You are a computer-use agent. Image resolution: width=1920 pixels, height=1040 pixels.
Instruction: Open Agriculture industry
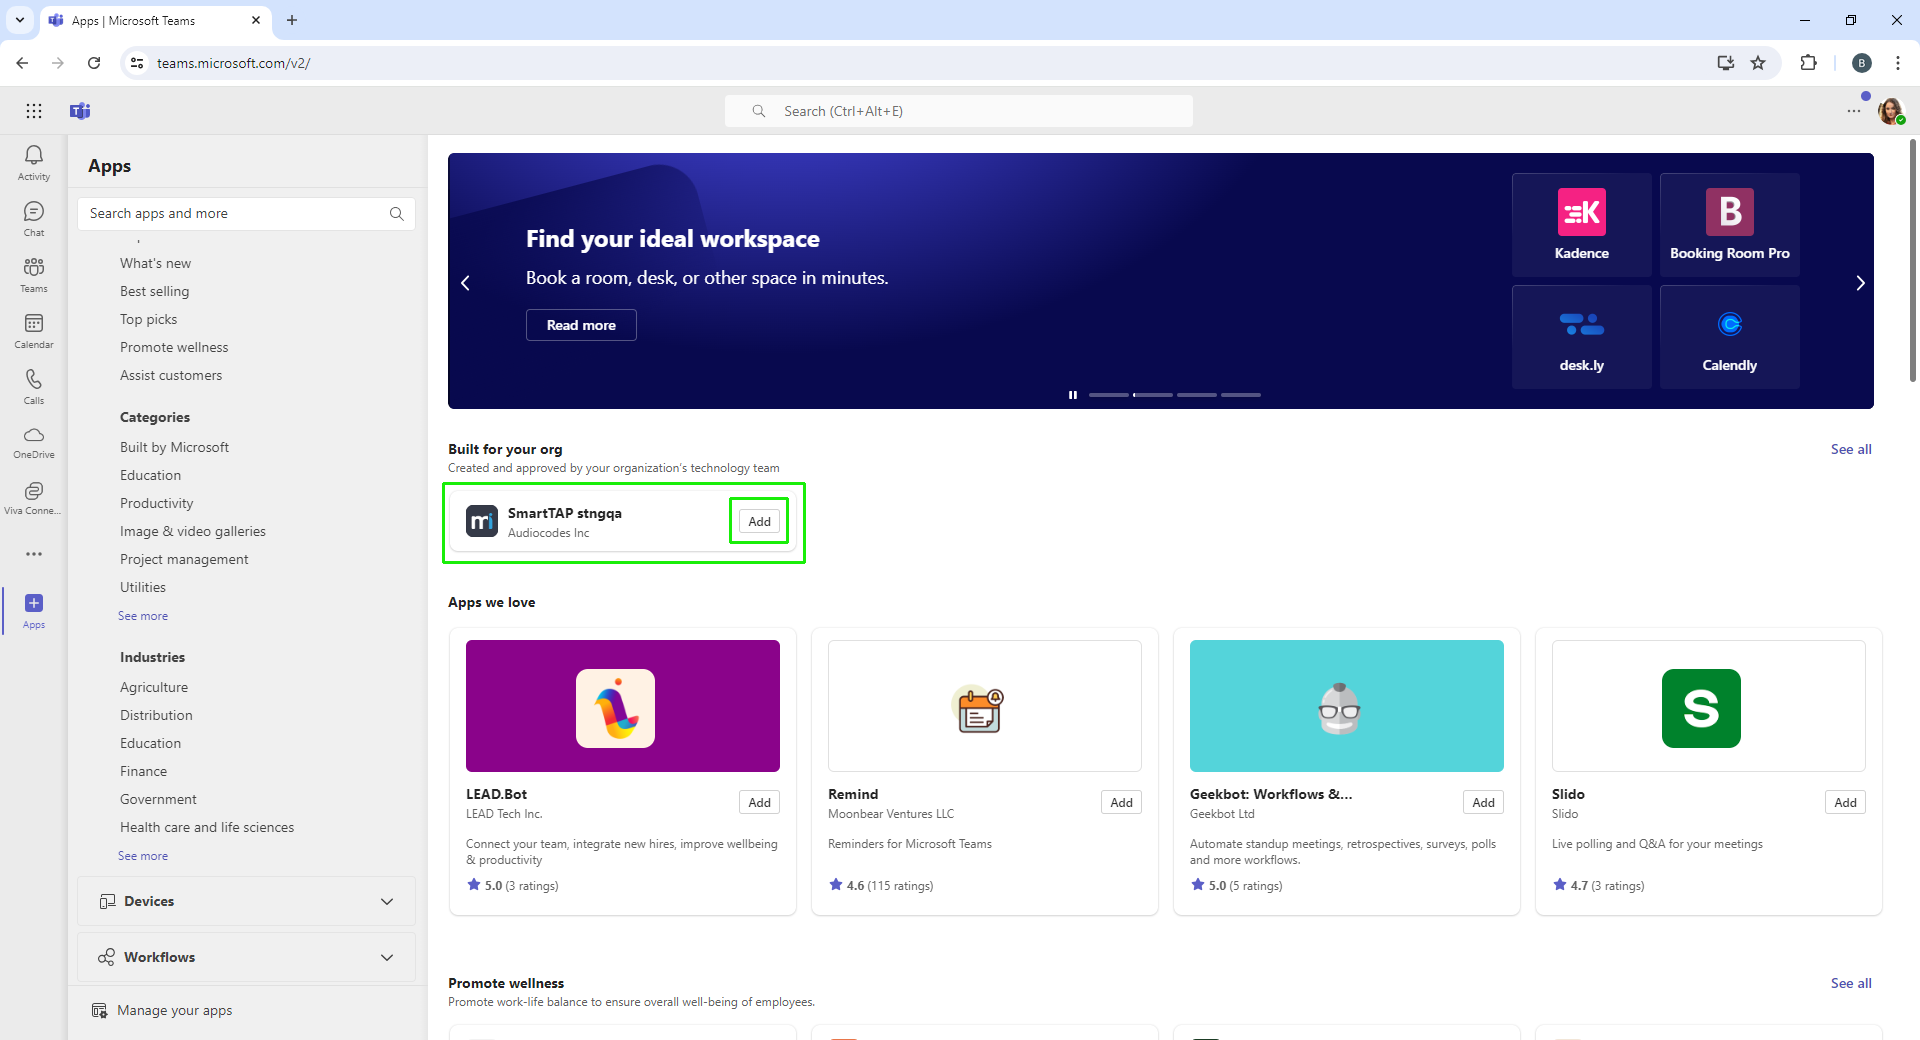point(154,687)
